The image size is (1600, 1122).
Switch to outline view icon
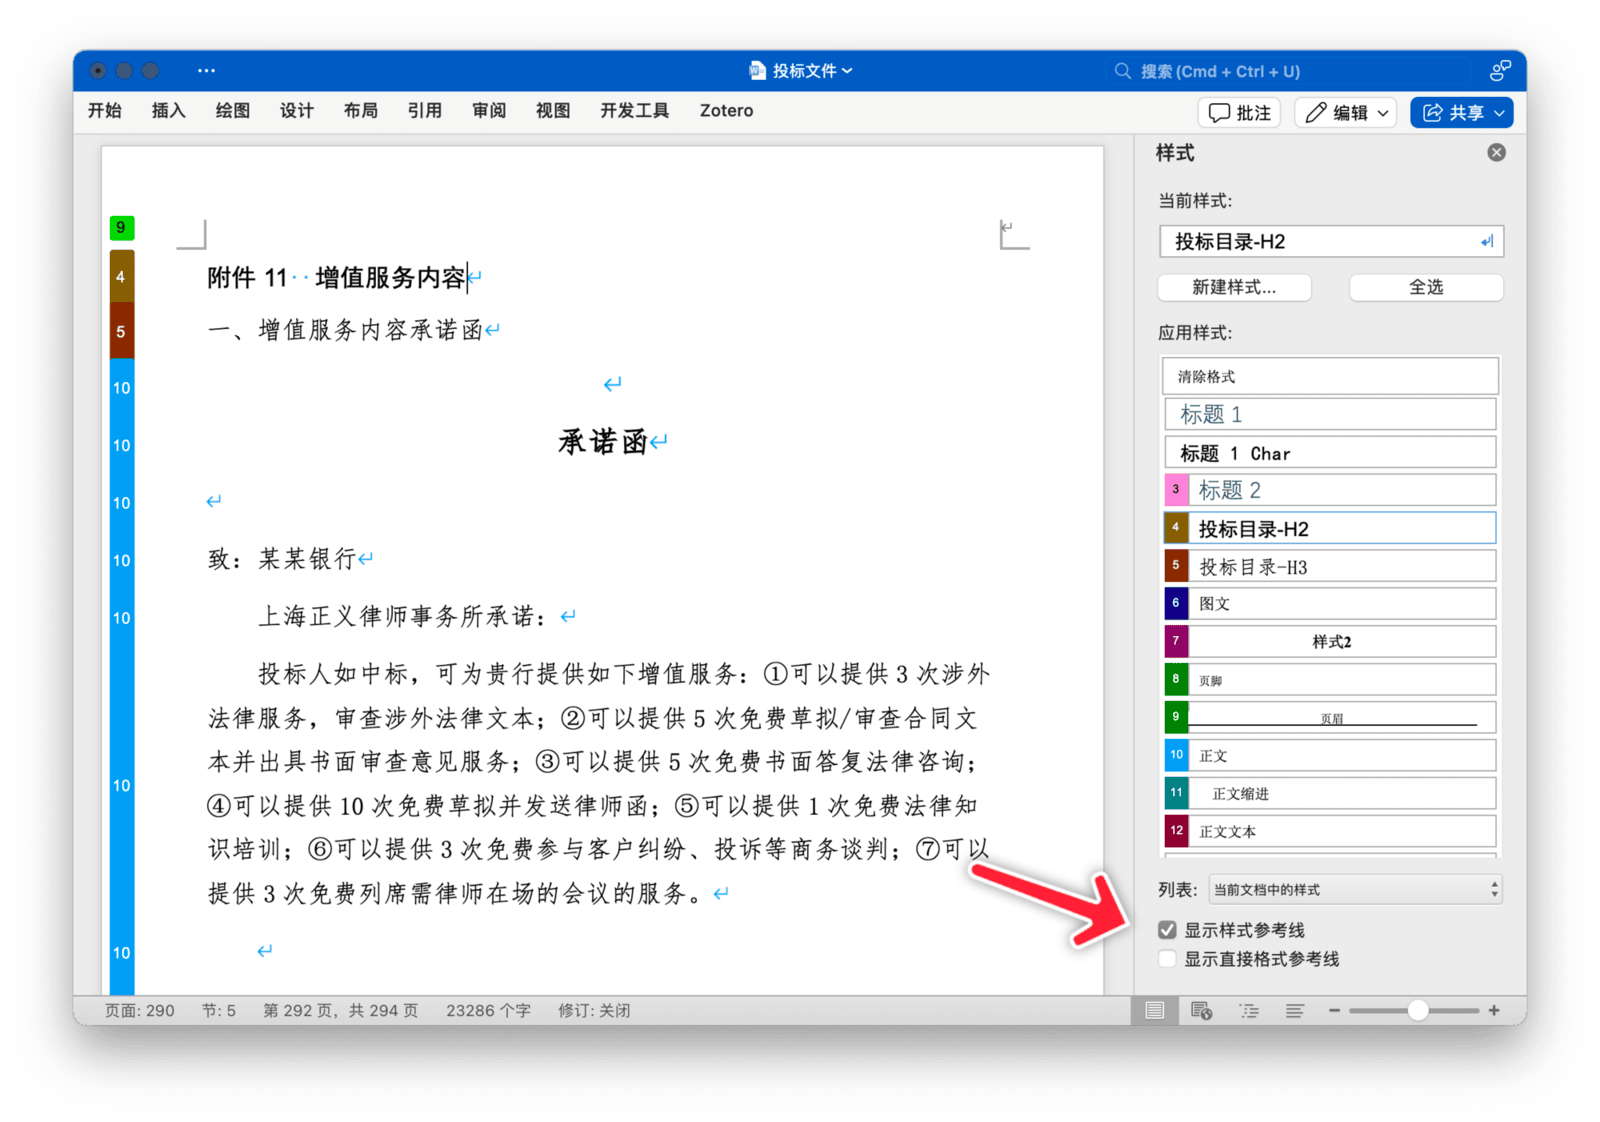tap(1249, 1010)
